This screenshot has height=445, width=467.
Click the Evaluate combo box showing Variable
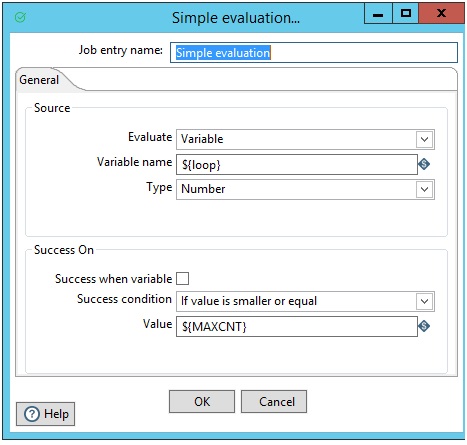[305, 139]
